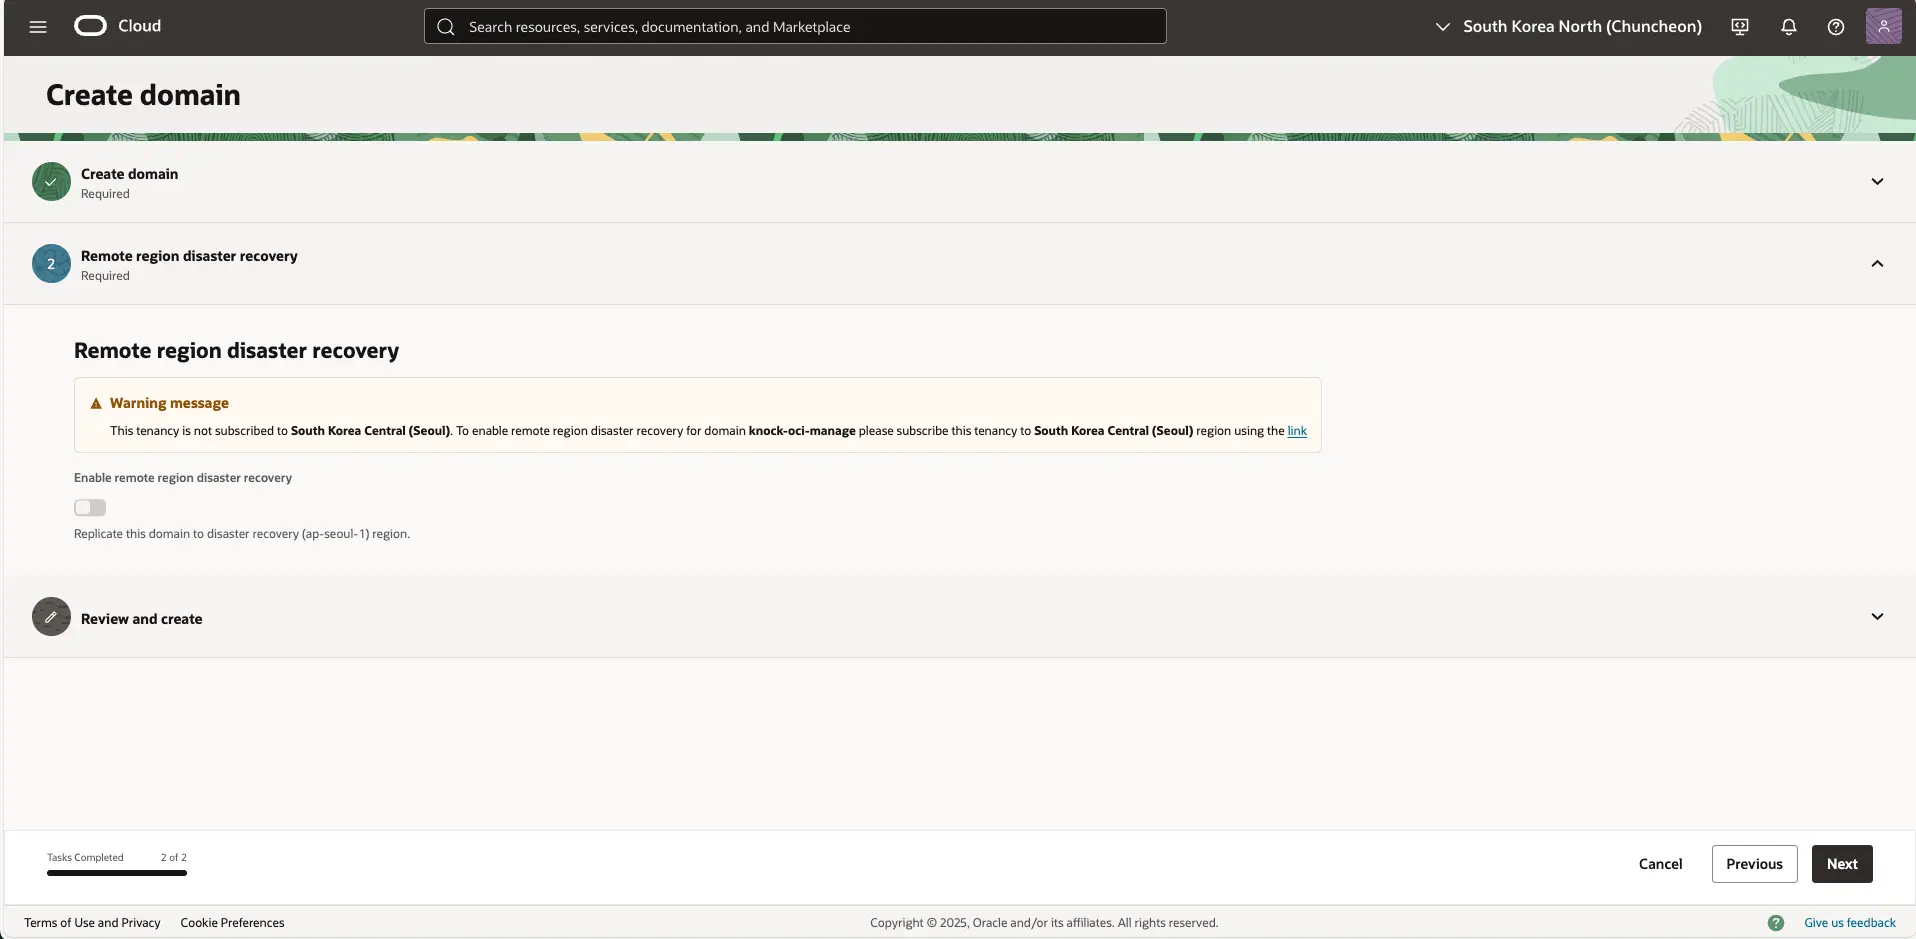Collapse the Remote region disaster recovery section
1916x939 pixels.
1877,263
